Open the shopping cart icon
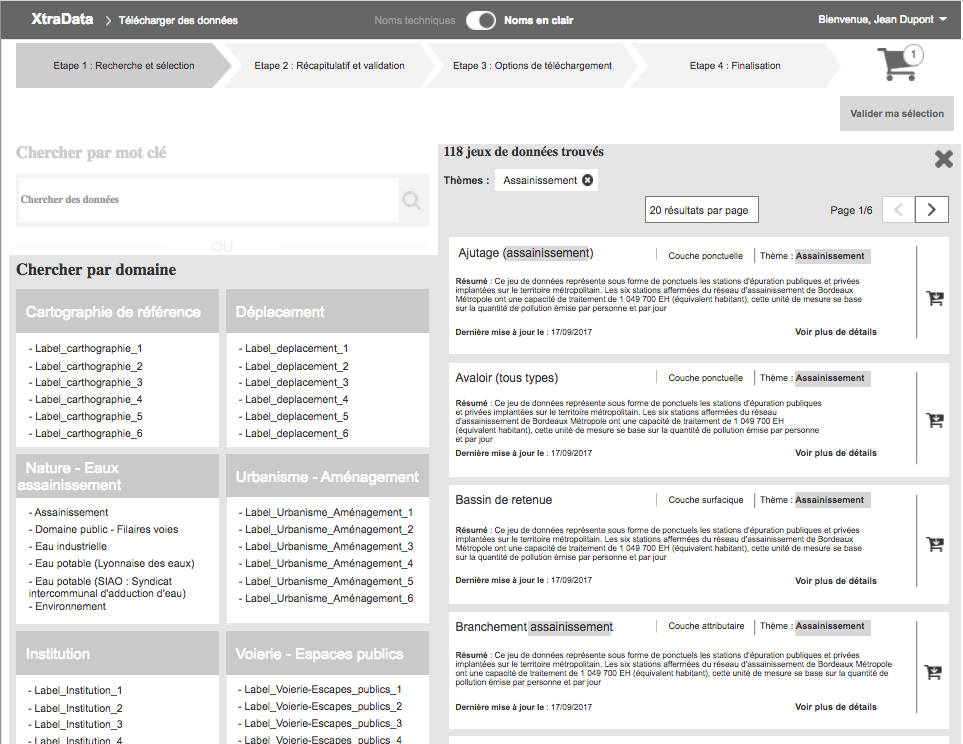 pos(896,64)
